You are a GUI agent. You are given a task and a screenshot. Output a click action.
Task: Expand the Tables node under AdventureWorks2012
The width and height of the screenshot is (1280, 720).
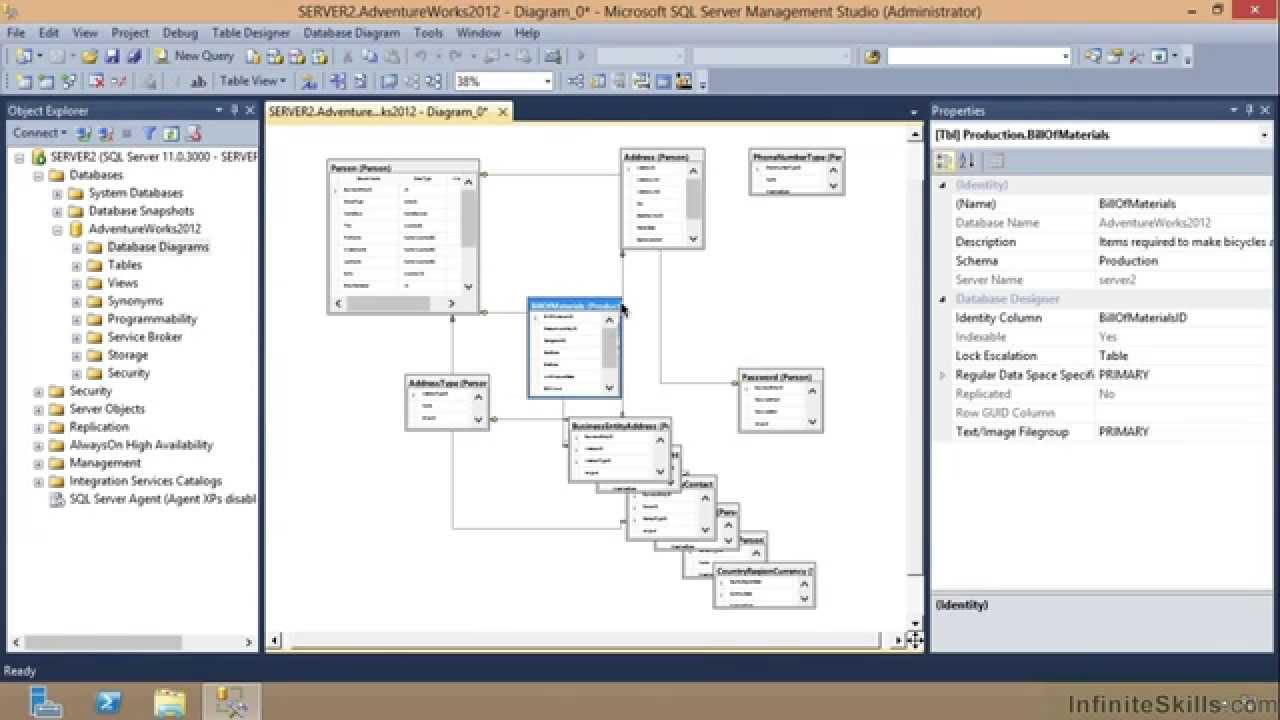click(x=76, y=265)
